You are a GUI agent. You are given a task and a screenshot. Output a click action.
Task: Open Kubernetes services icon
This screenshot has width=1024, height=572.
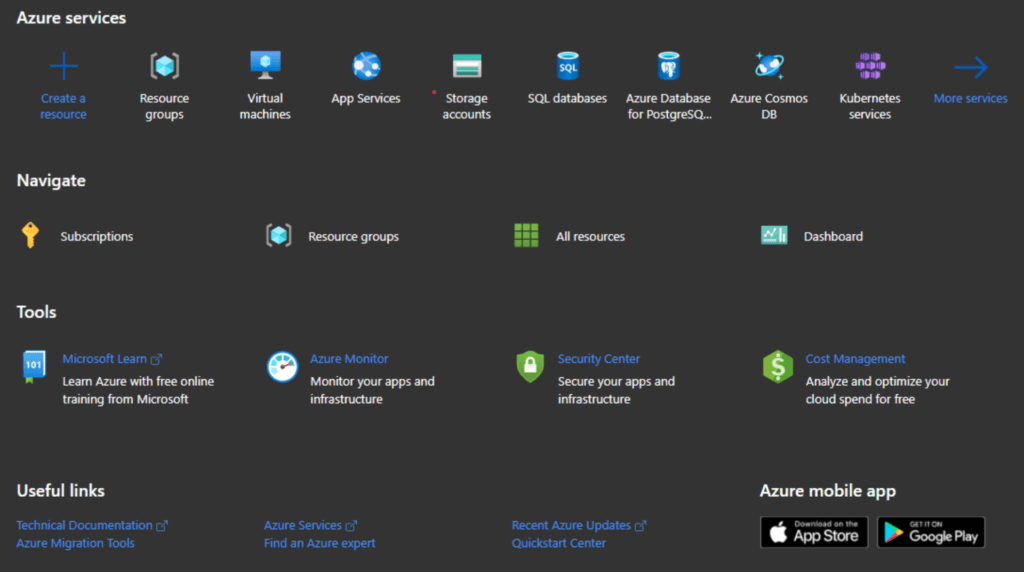870,66
